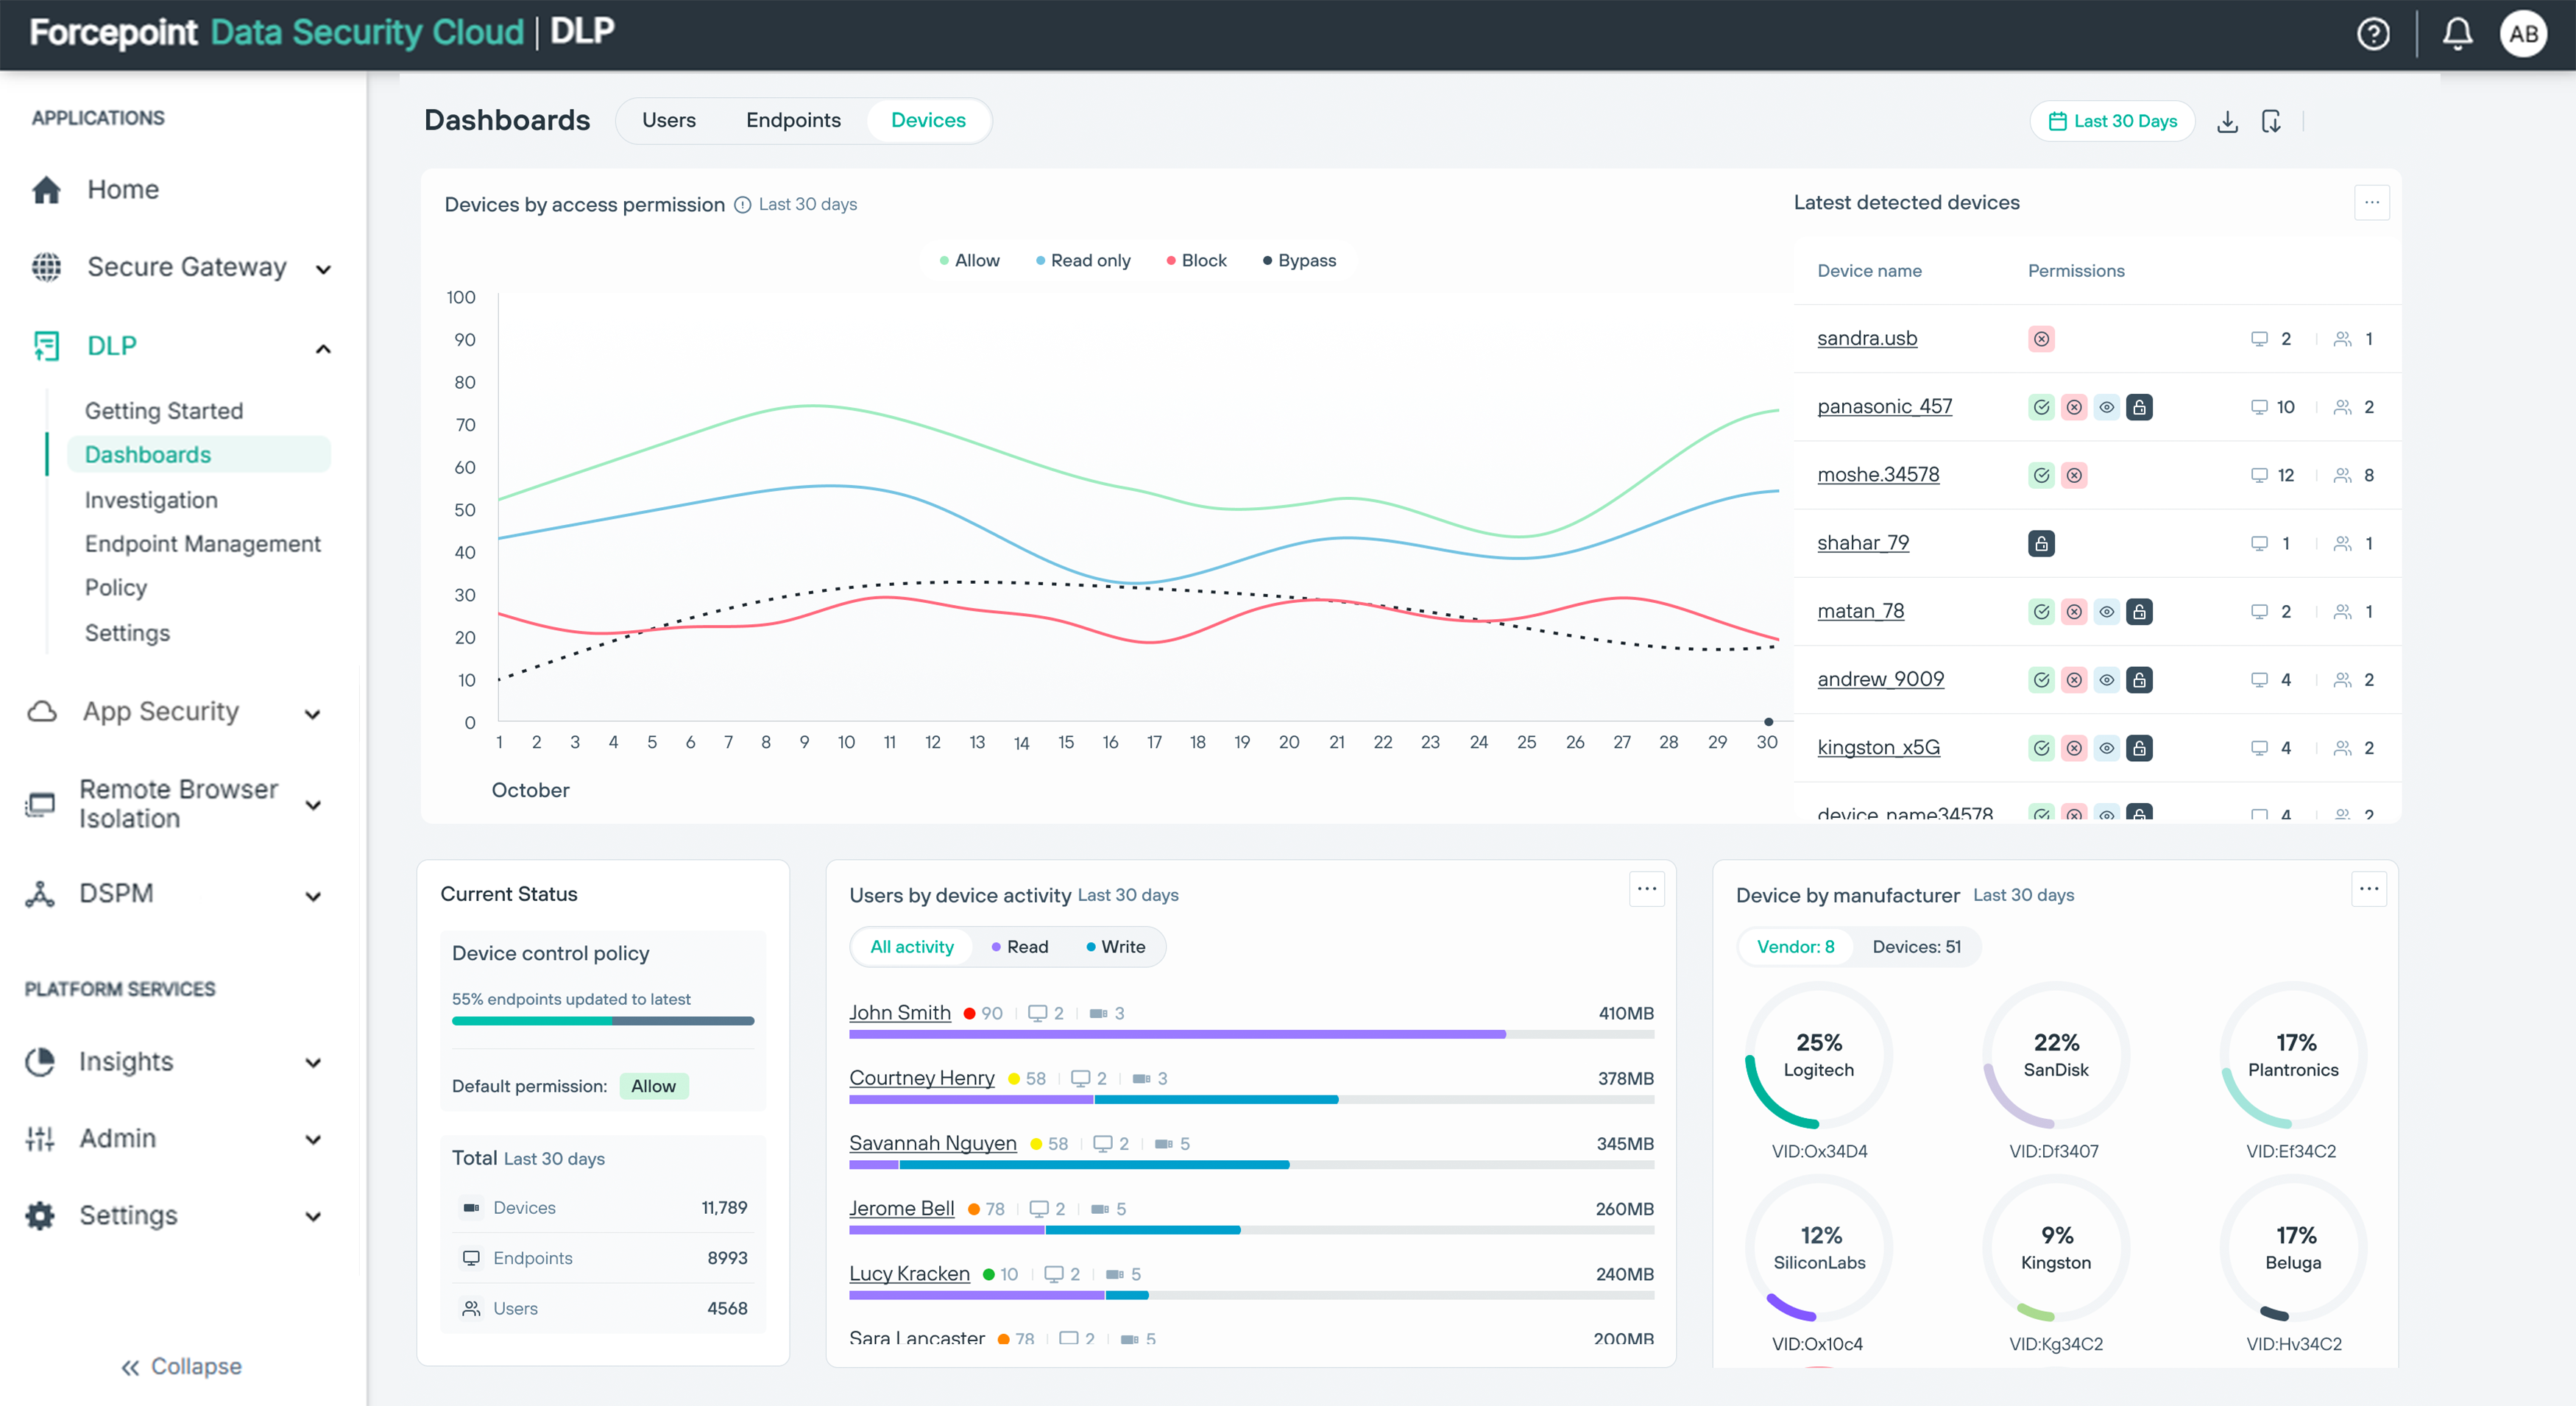
Task: Open John Smith user link
Action: (899, 1013)
